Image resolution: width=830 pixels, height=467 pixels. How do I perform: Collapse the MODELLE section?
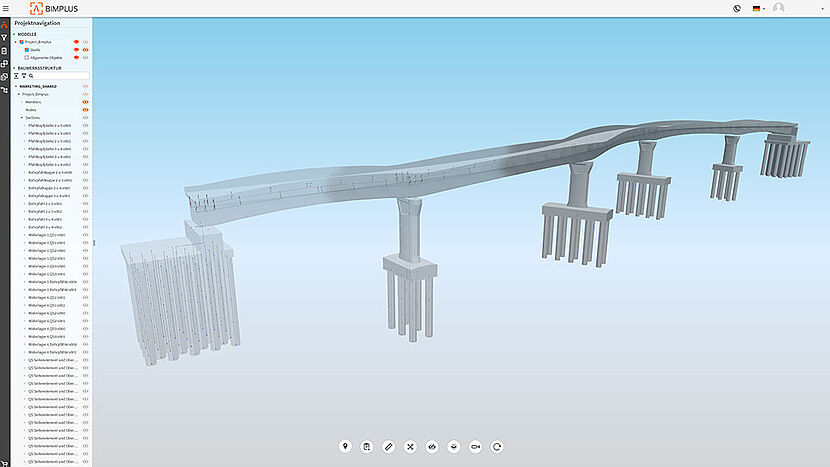[15, 34]
